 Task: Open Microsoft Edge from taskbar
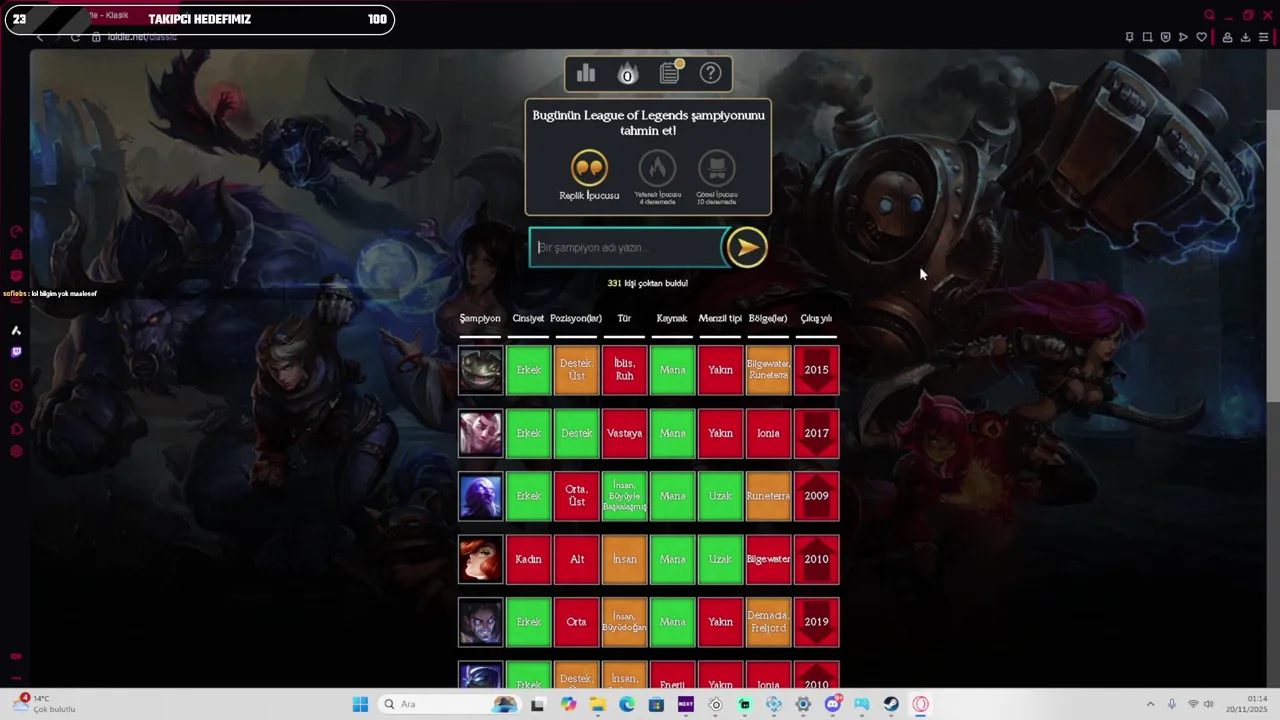point(626,704)
